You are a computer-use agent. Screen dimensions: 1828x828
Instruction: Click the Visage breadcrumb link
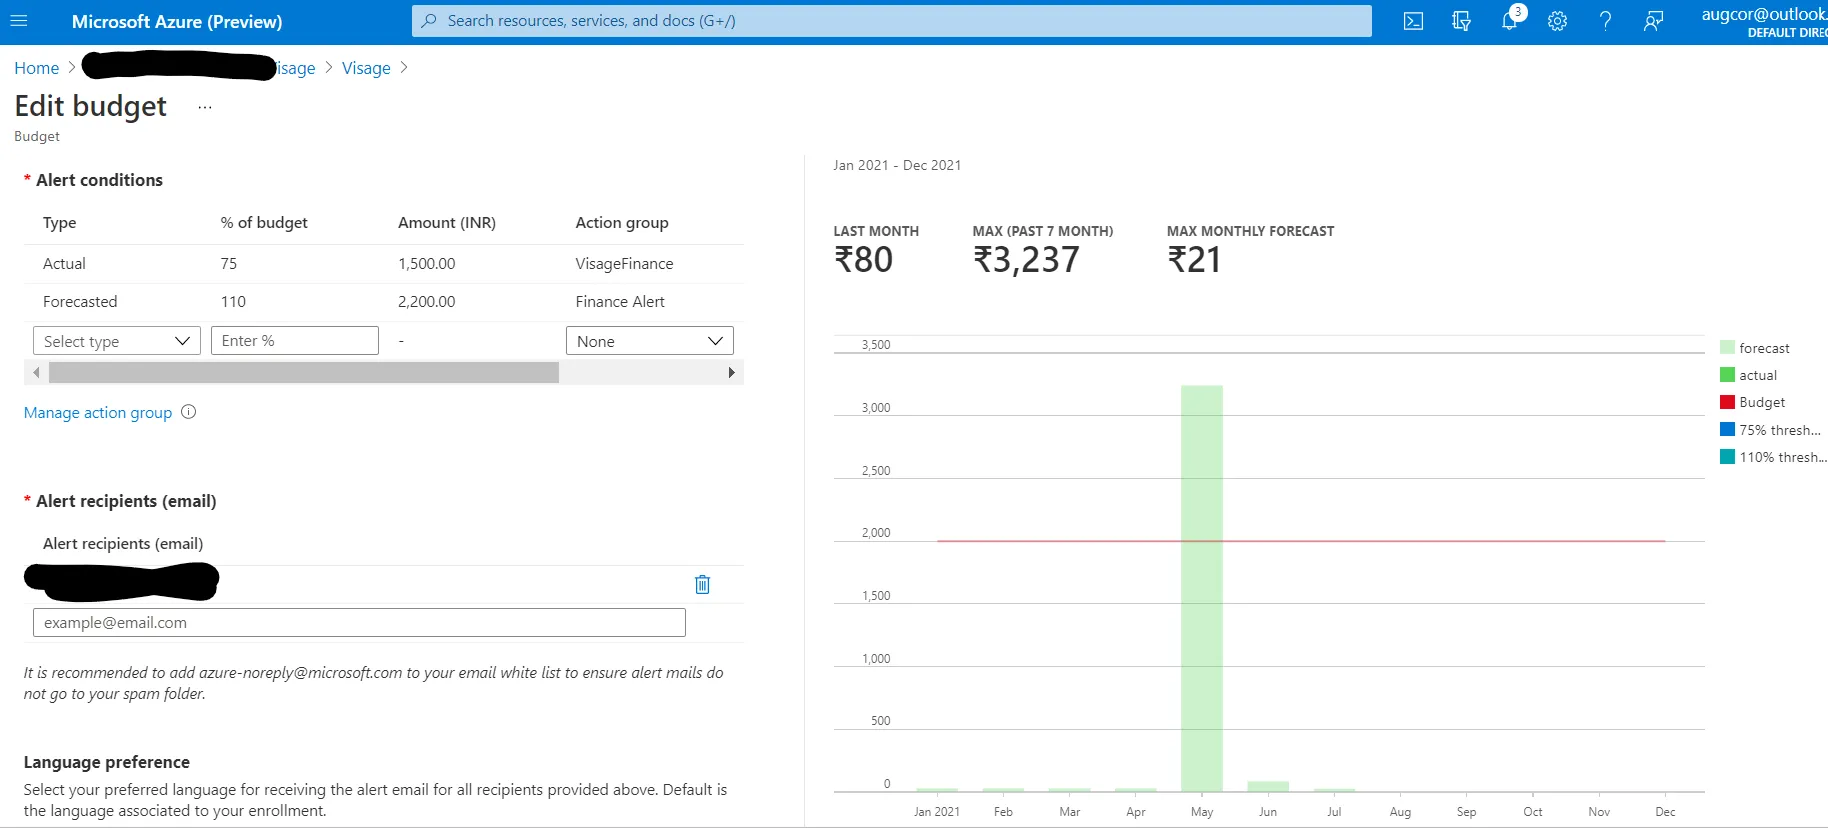[x=366, y=68]
